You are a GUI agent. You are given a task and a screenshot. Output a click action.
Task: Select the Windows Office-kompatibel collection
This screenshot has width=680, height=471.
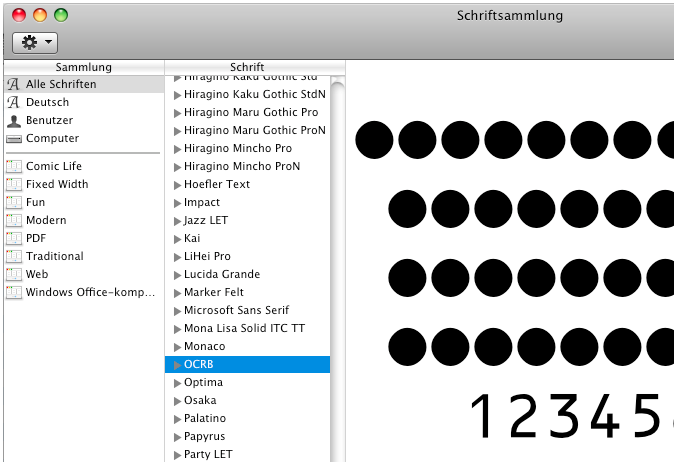click(90, 292)
